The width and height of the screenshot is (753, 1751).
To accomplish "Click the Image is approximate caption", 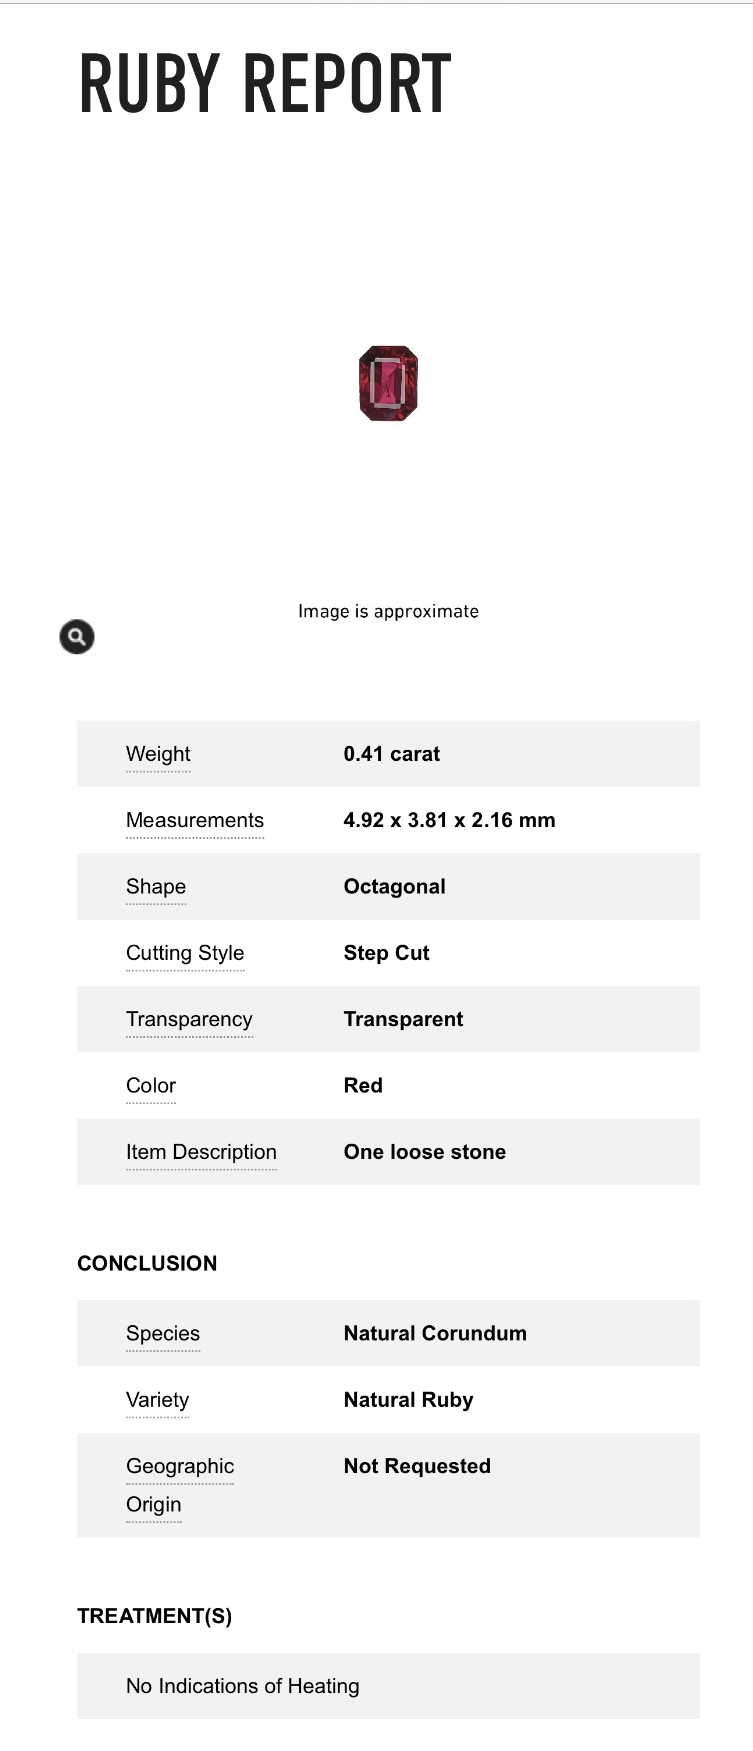I will tap(388, 611).
